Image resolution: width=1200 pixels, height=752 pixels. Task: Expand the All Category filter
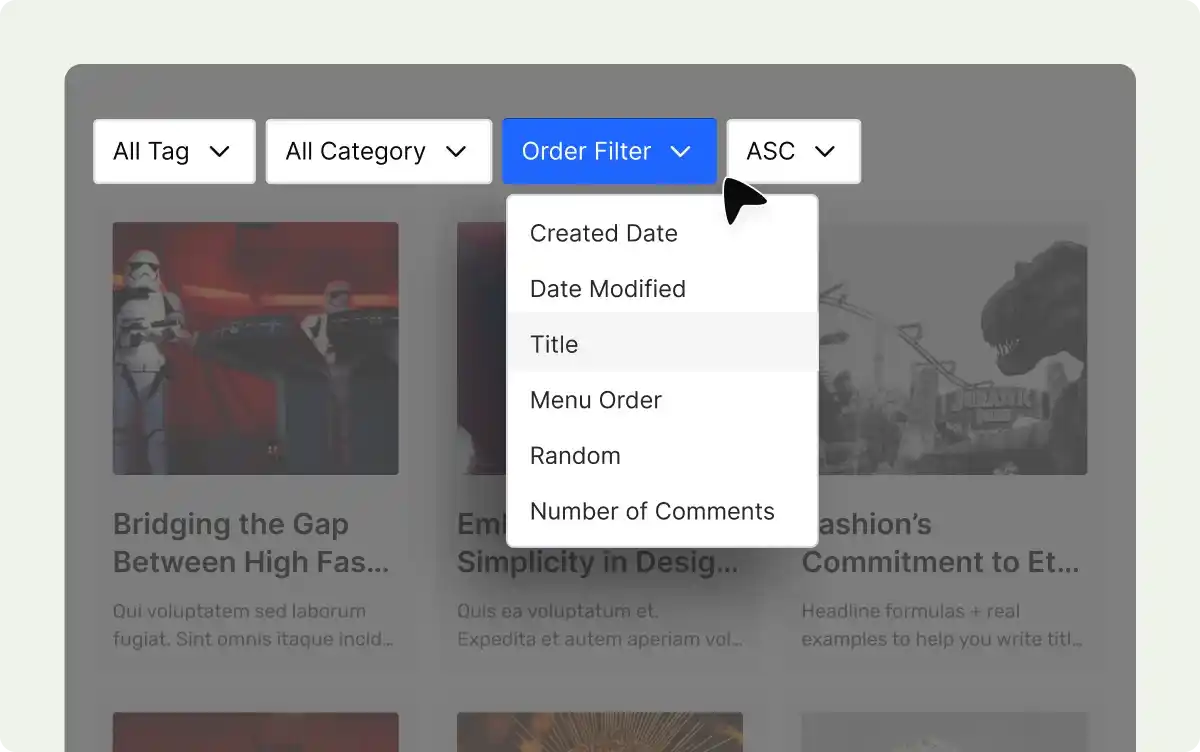(378, 152)
